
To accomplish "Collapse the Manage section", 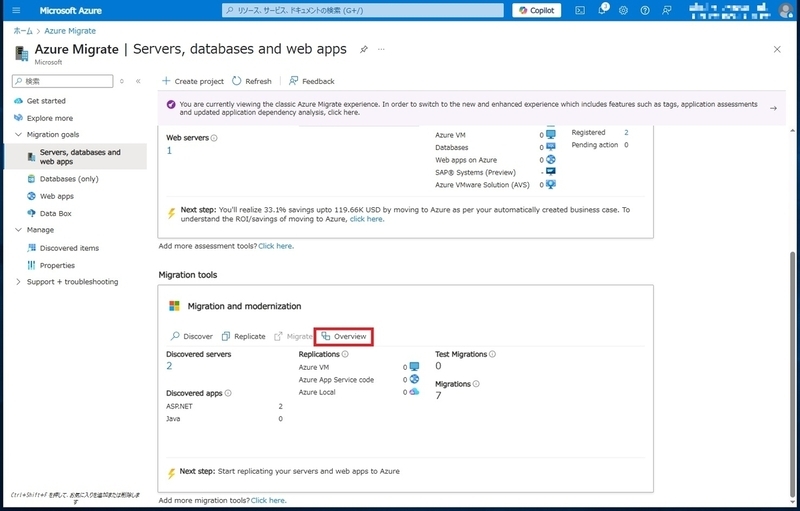I will (18, 230).
